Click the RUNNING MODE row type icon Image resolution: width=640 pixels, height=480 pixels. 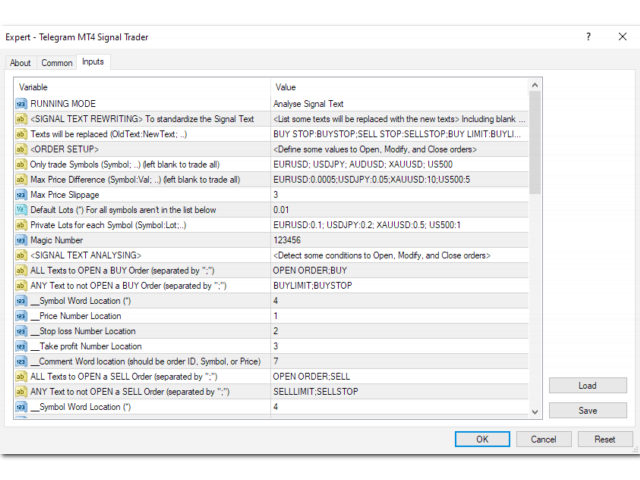pos(21,104)
